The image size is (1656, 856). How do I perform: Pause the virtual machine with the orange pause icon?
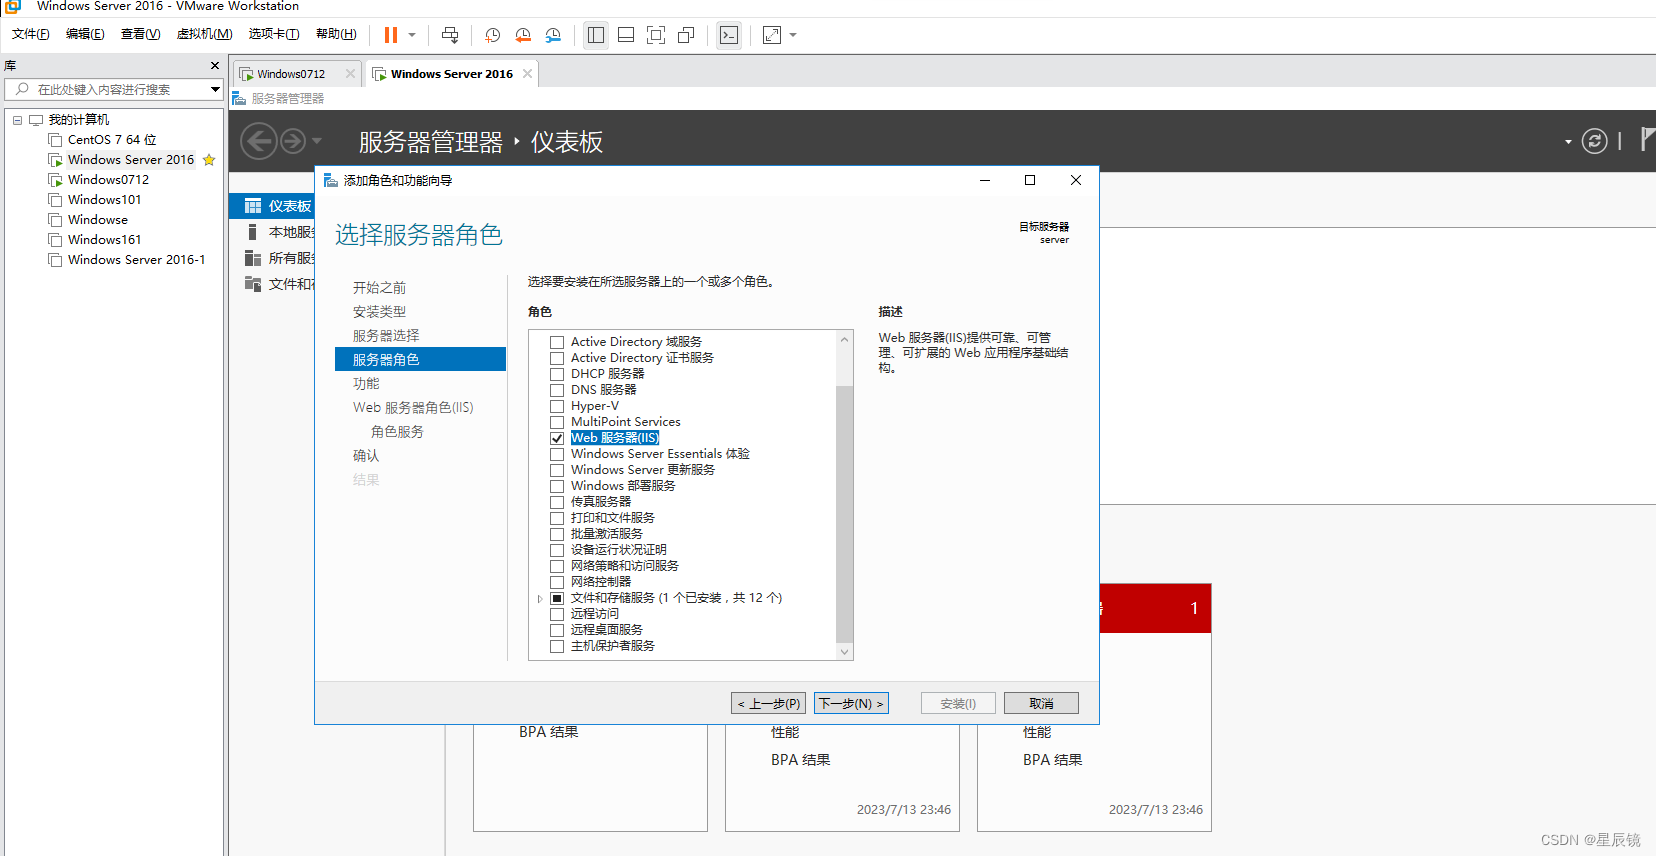pos(391,35)
